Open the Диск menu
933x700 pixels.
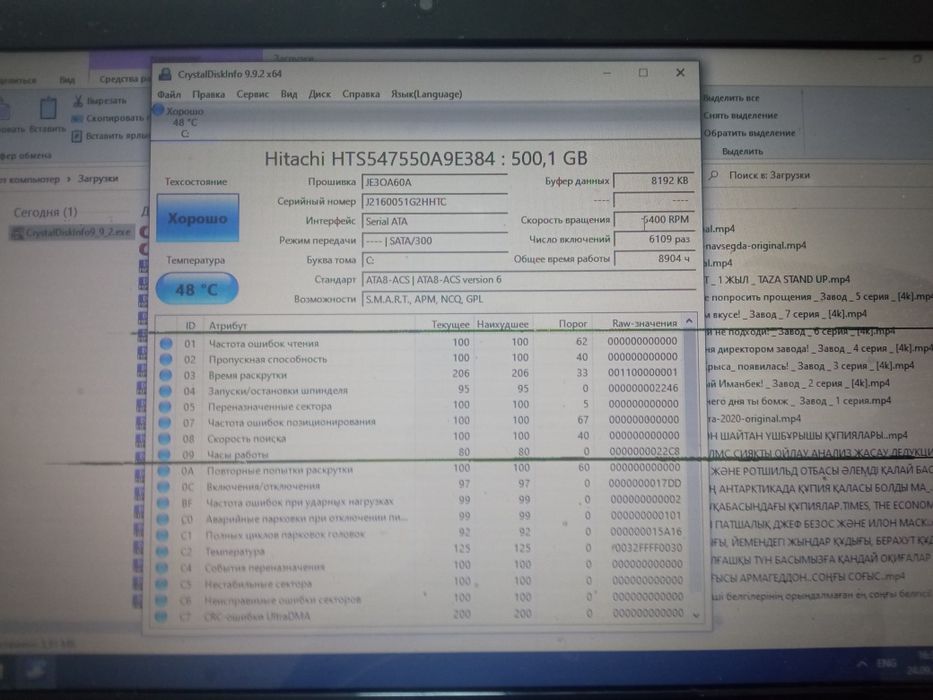pos(320,94)
